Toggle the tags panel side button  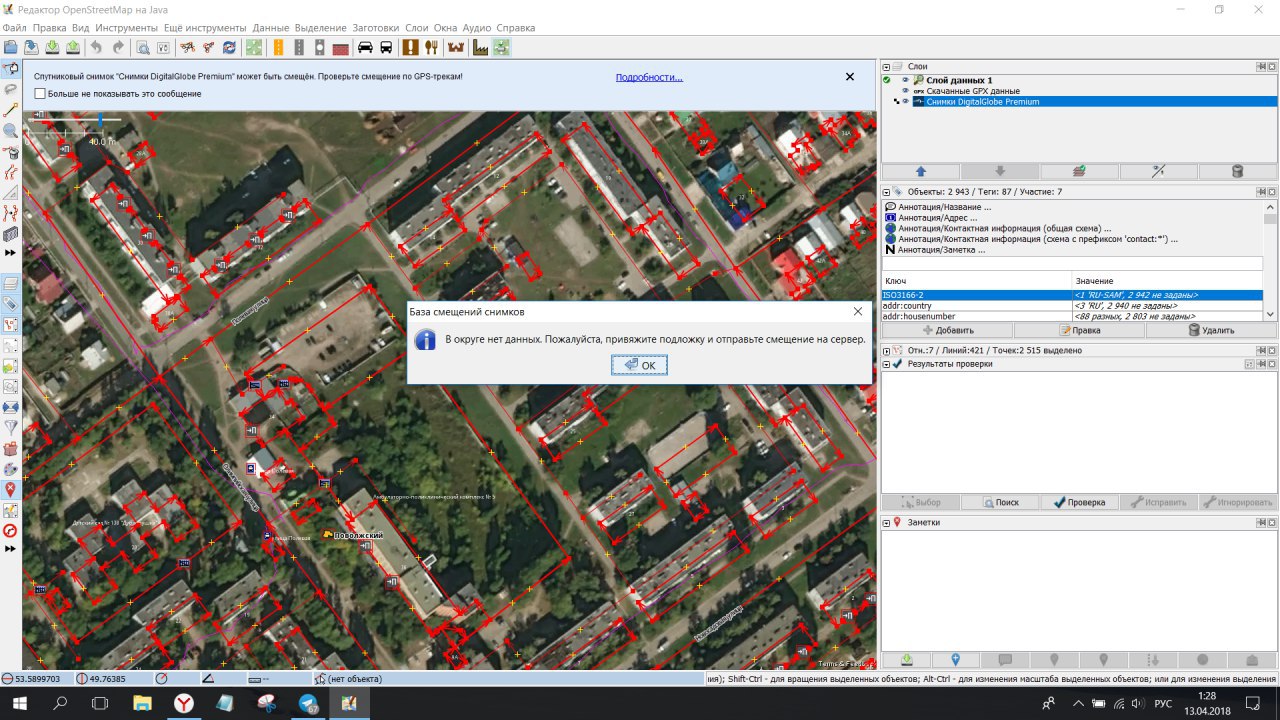tap(11, 303)
